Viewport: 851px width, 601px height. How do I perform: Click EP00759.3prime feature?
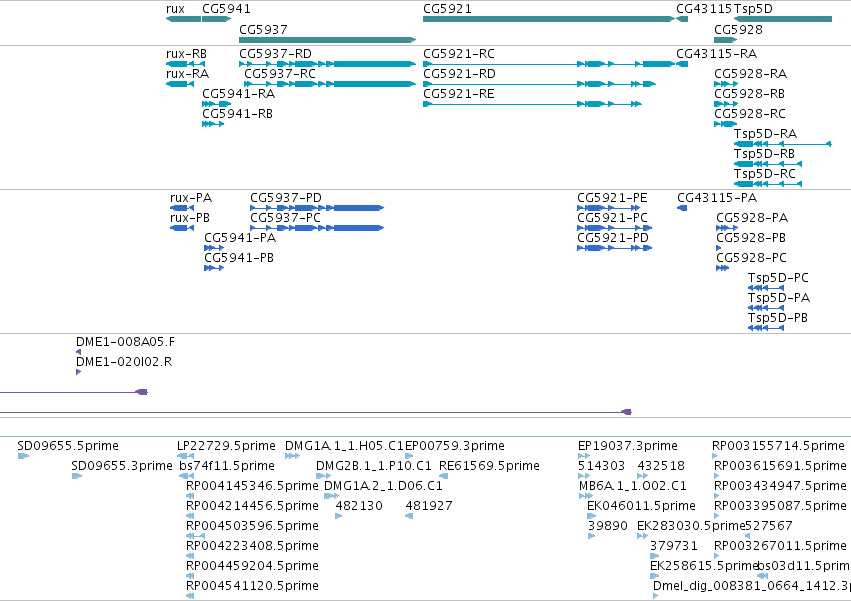click(x=409, y=456)
